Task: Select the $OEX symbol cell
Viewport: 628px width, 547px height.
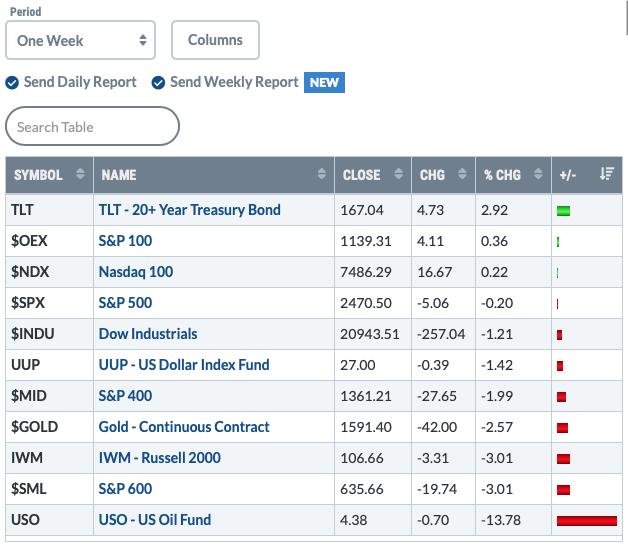Action: [x=49, y=241]
